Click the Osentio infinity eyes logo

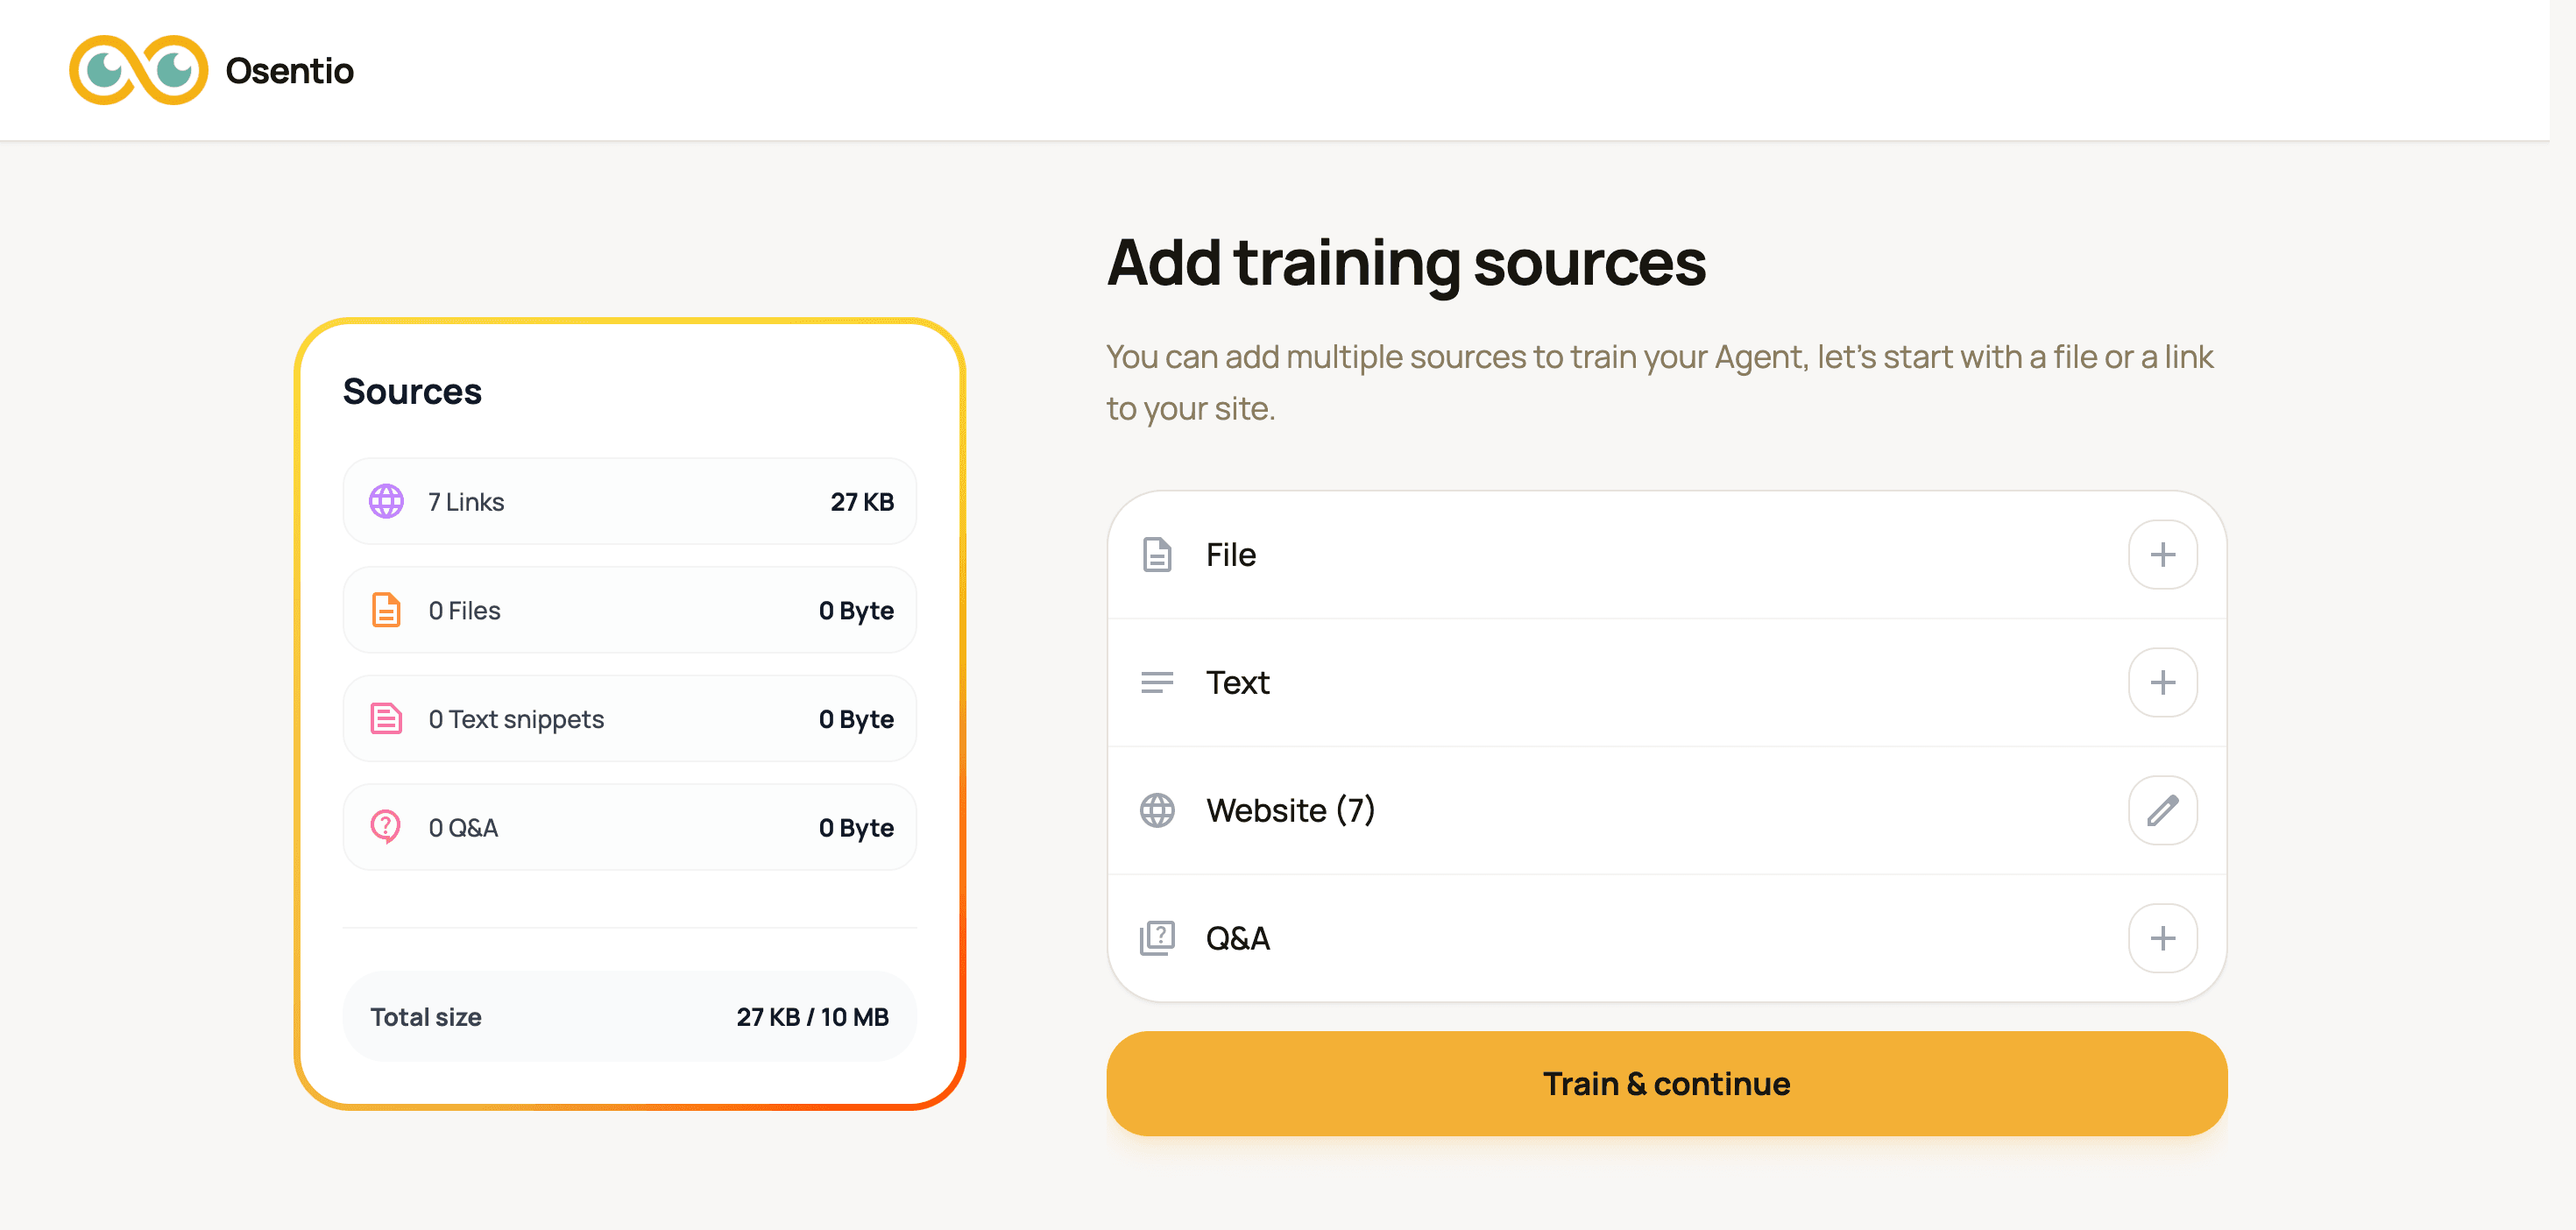[x=138, y=70]
